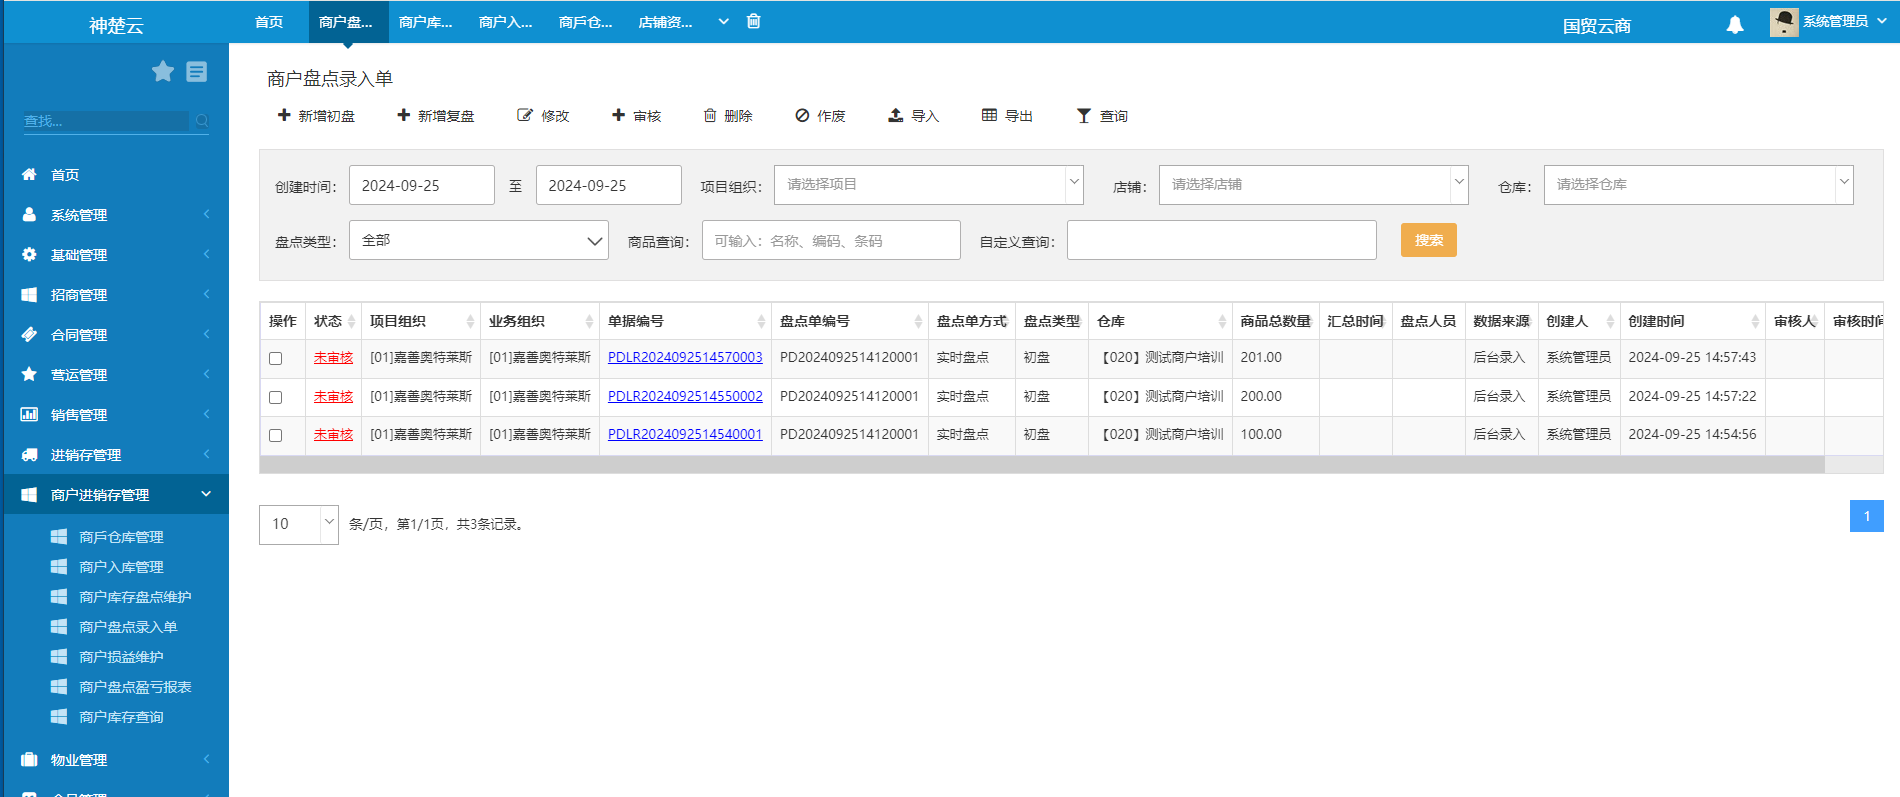
Task: Go to page 1 pagination button
Action: pos(1867,516)
